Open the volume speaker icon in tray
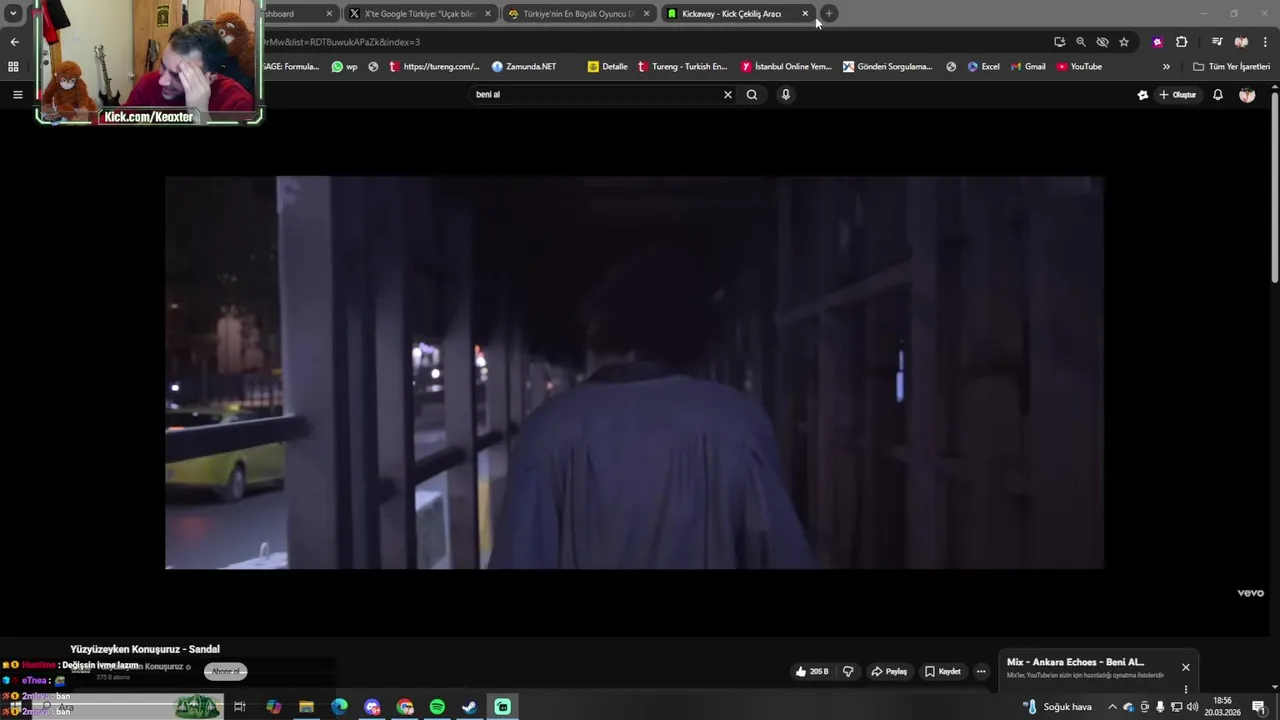The height and width of the screenshot is (720, 1280). pos(1192,707)
